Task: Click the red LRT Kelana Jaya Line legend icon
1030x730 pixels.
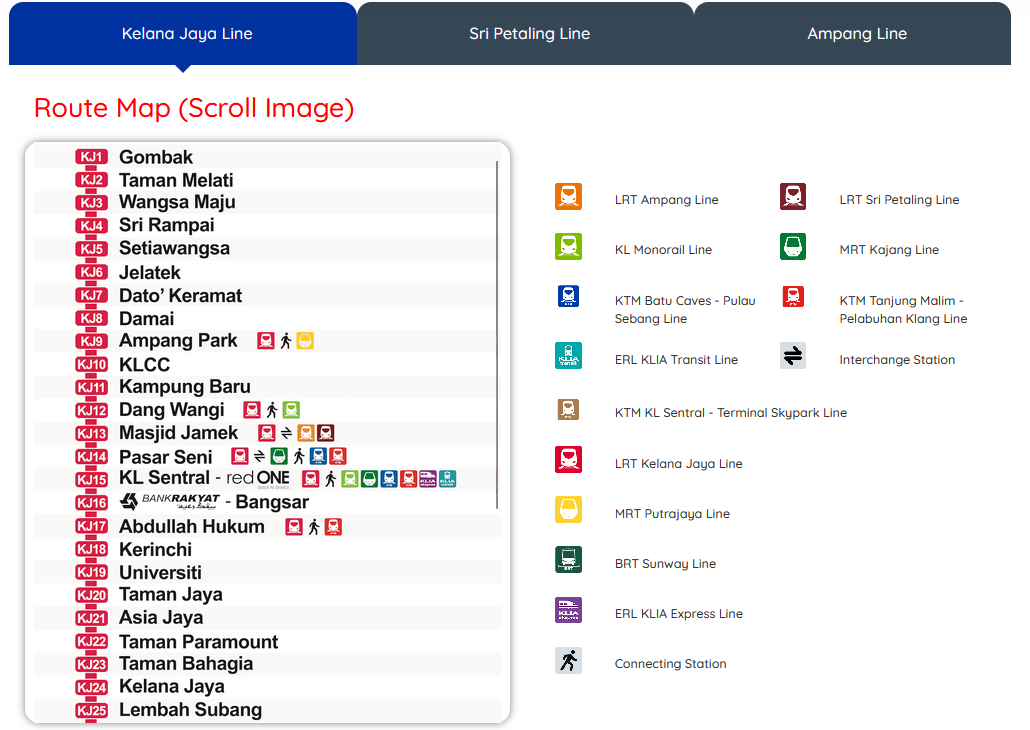Action: [568, 459]
